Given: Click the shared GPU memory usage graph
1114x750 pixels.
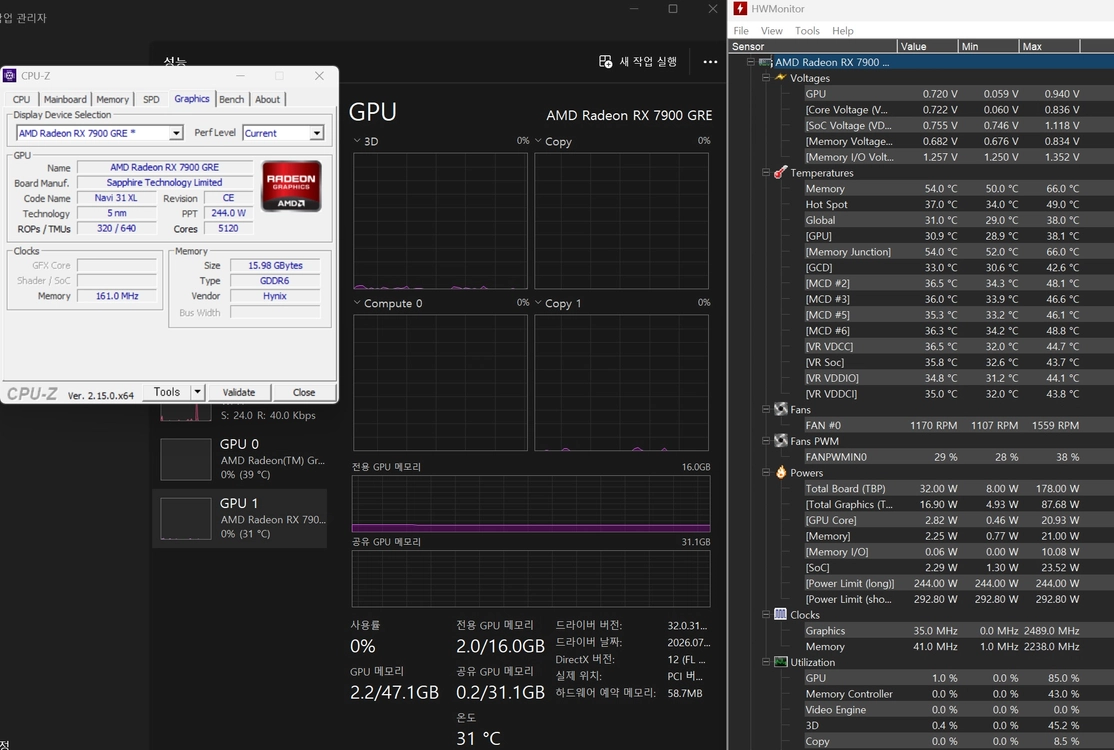Looking at the screenshot, I should (531, 578).
